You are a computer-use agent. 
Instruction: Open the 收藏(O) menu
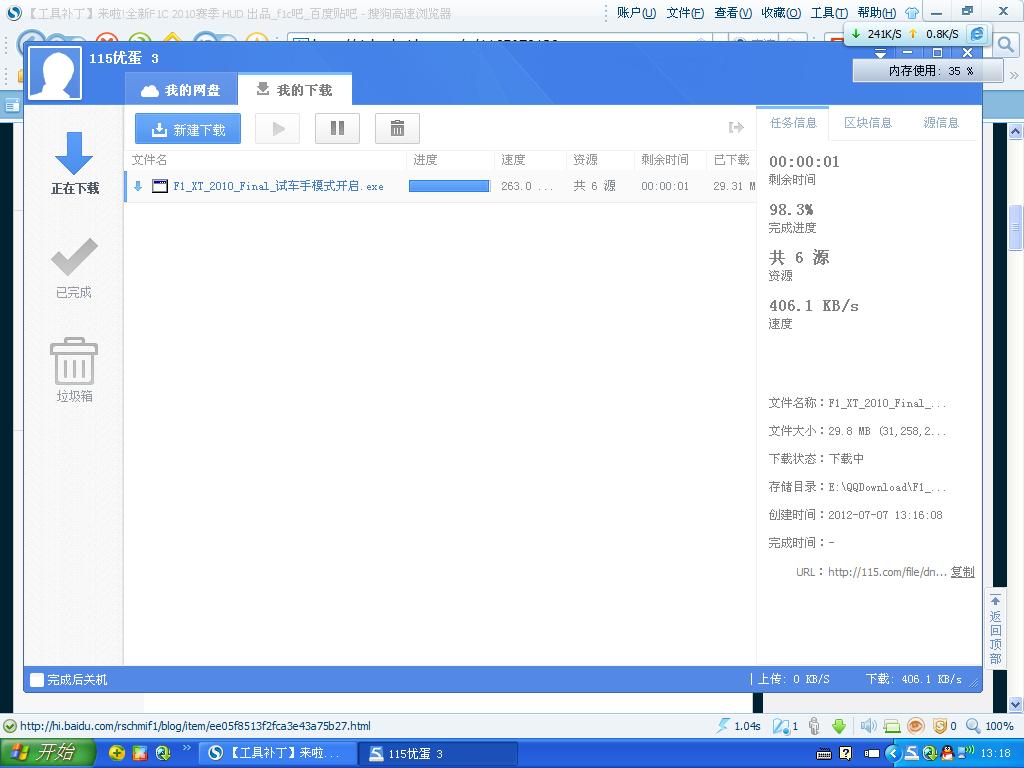pos(781,13)
